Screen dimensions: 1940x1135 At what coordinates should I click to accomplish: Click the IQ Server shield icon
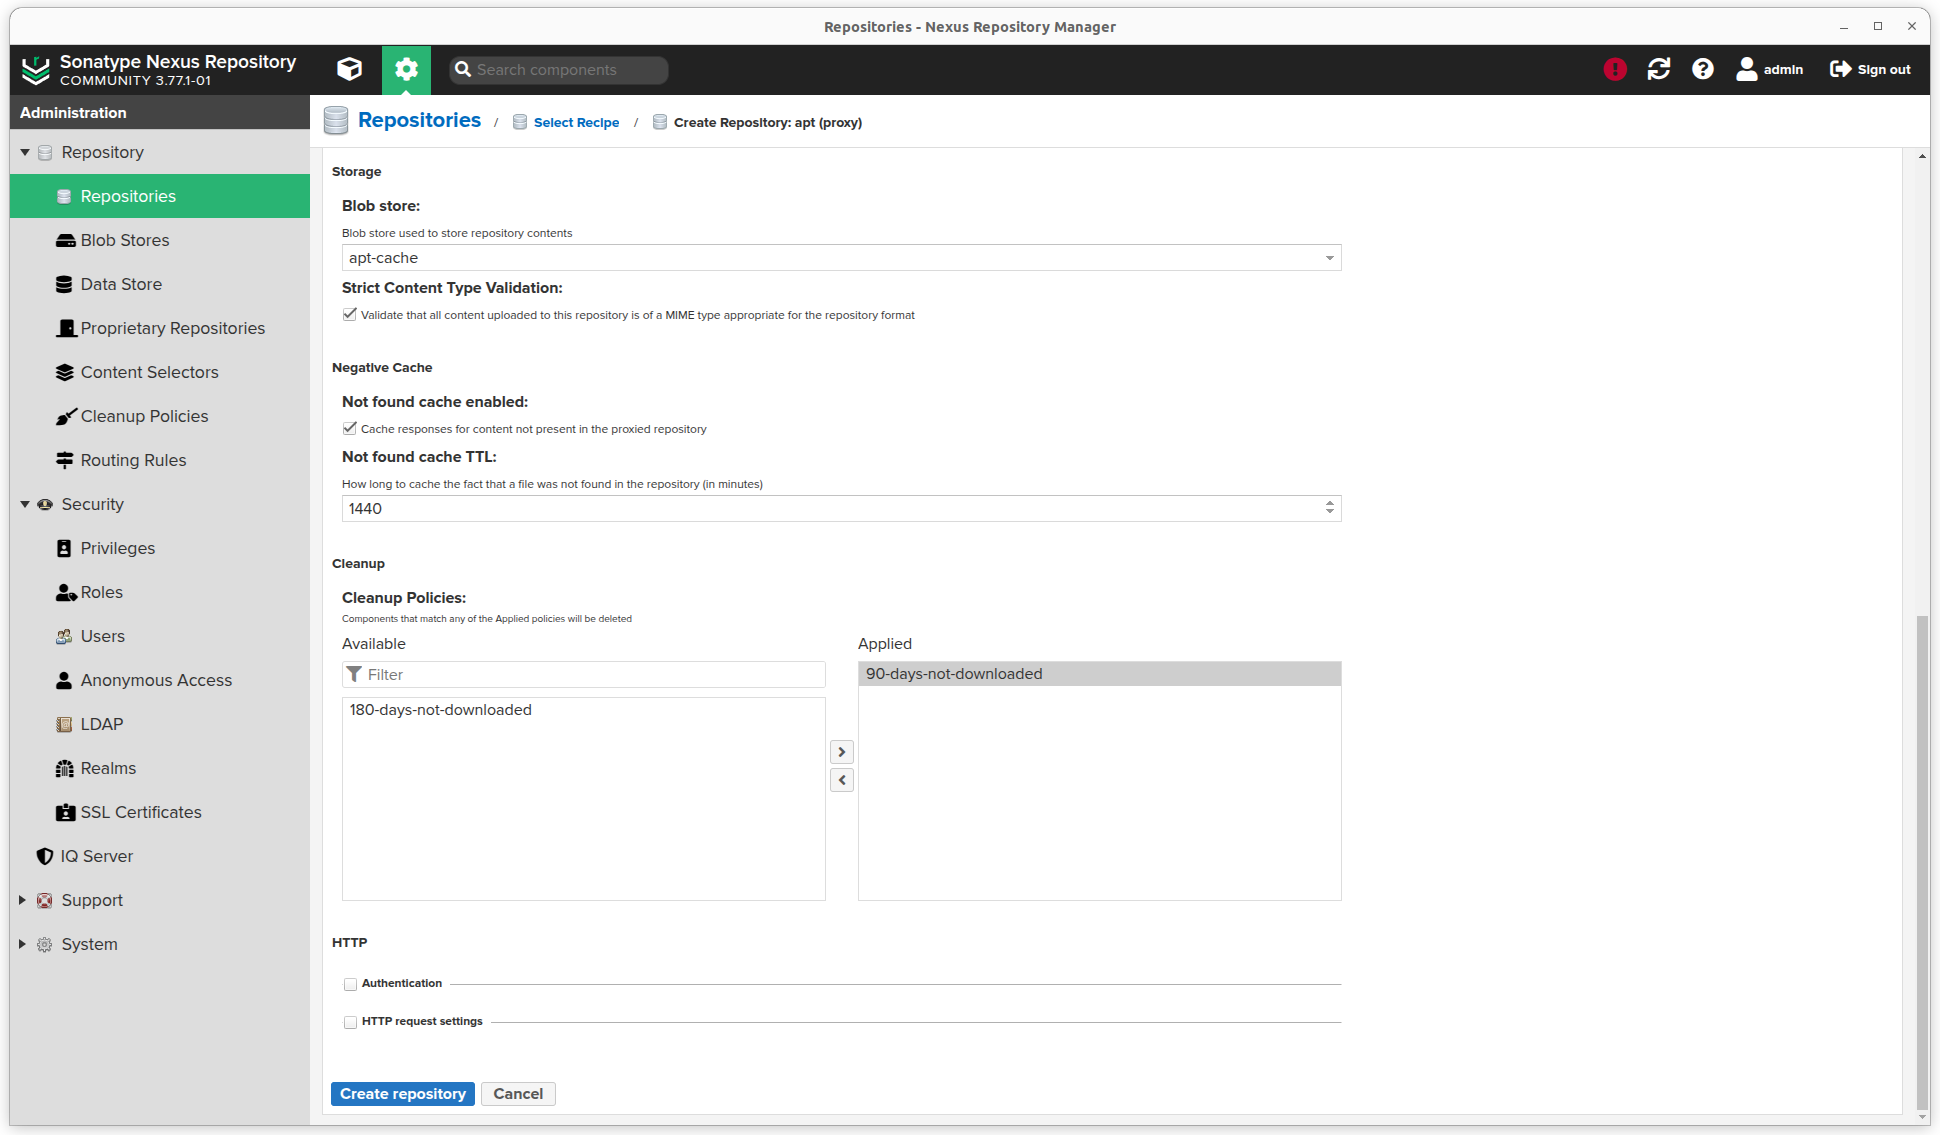point(44,856)
